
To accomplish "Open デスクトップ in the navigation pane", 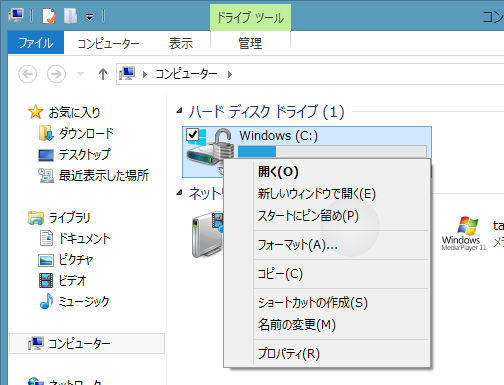I will [x=84, y=154].
